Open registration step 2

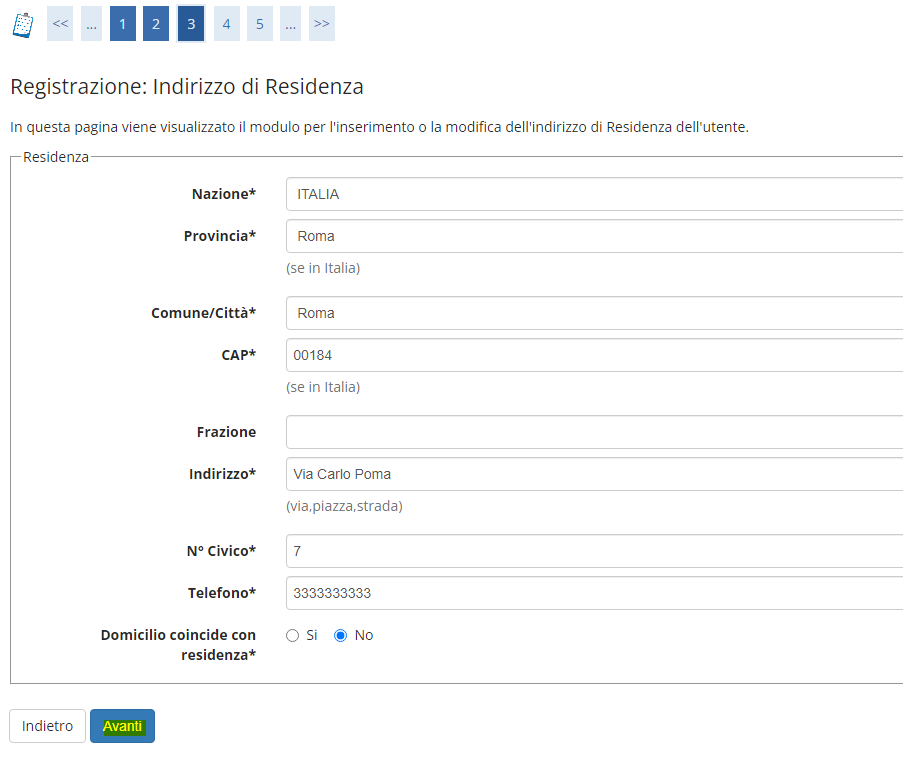[155, 24]
